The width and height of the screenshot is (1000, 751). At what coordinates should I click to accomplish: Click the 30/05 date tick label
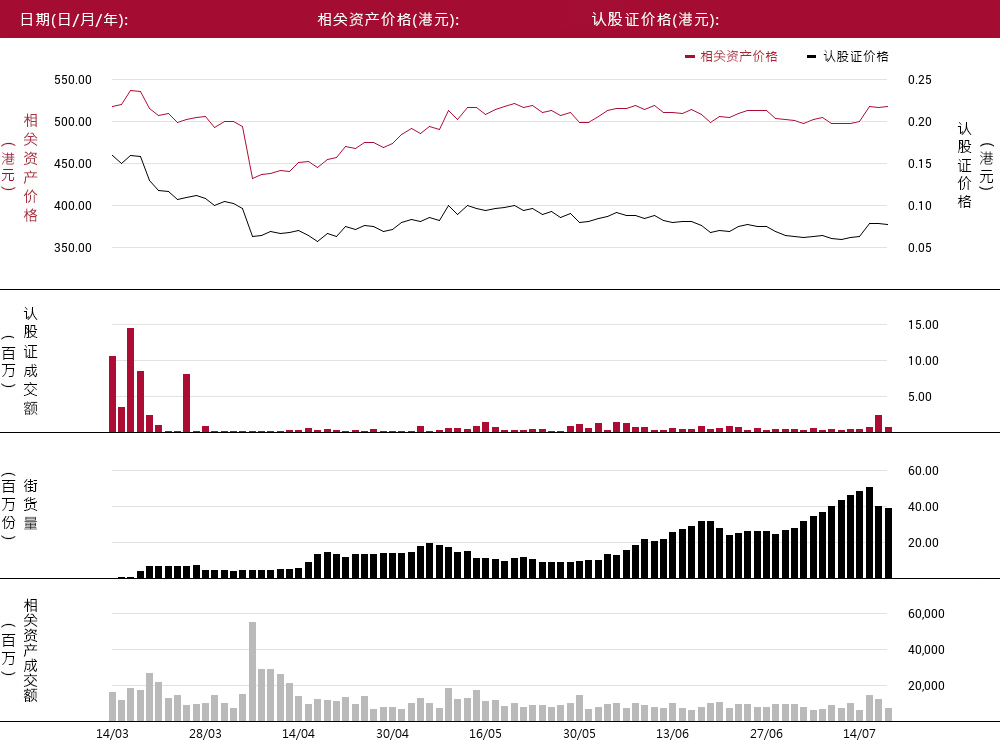pos(579,734)
